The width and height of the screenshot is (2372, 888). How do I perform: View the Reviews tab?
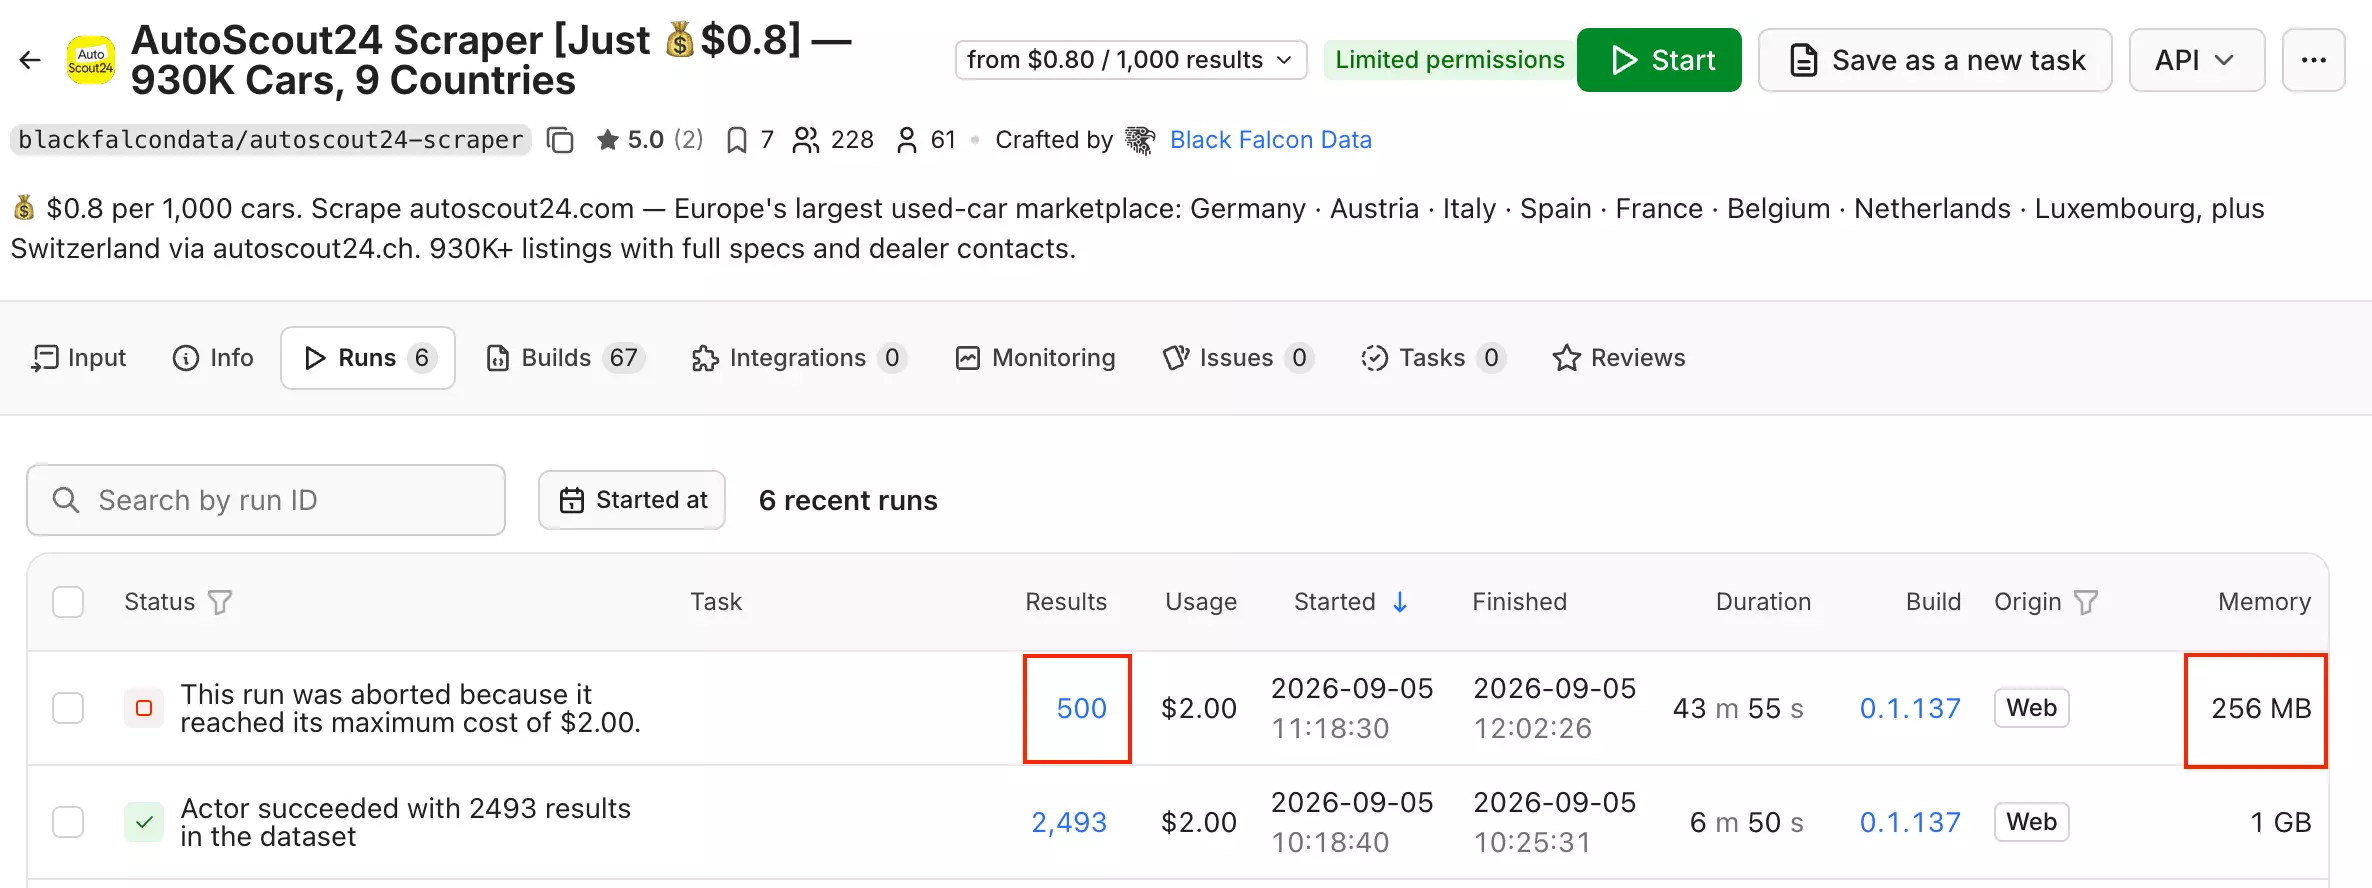pos(1619,358)
